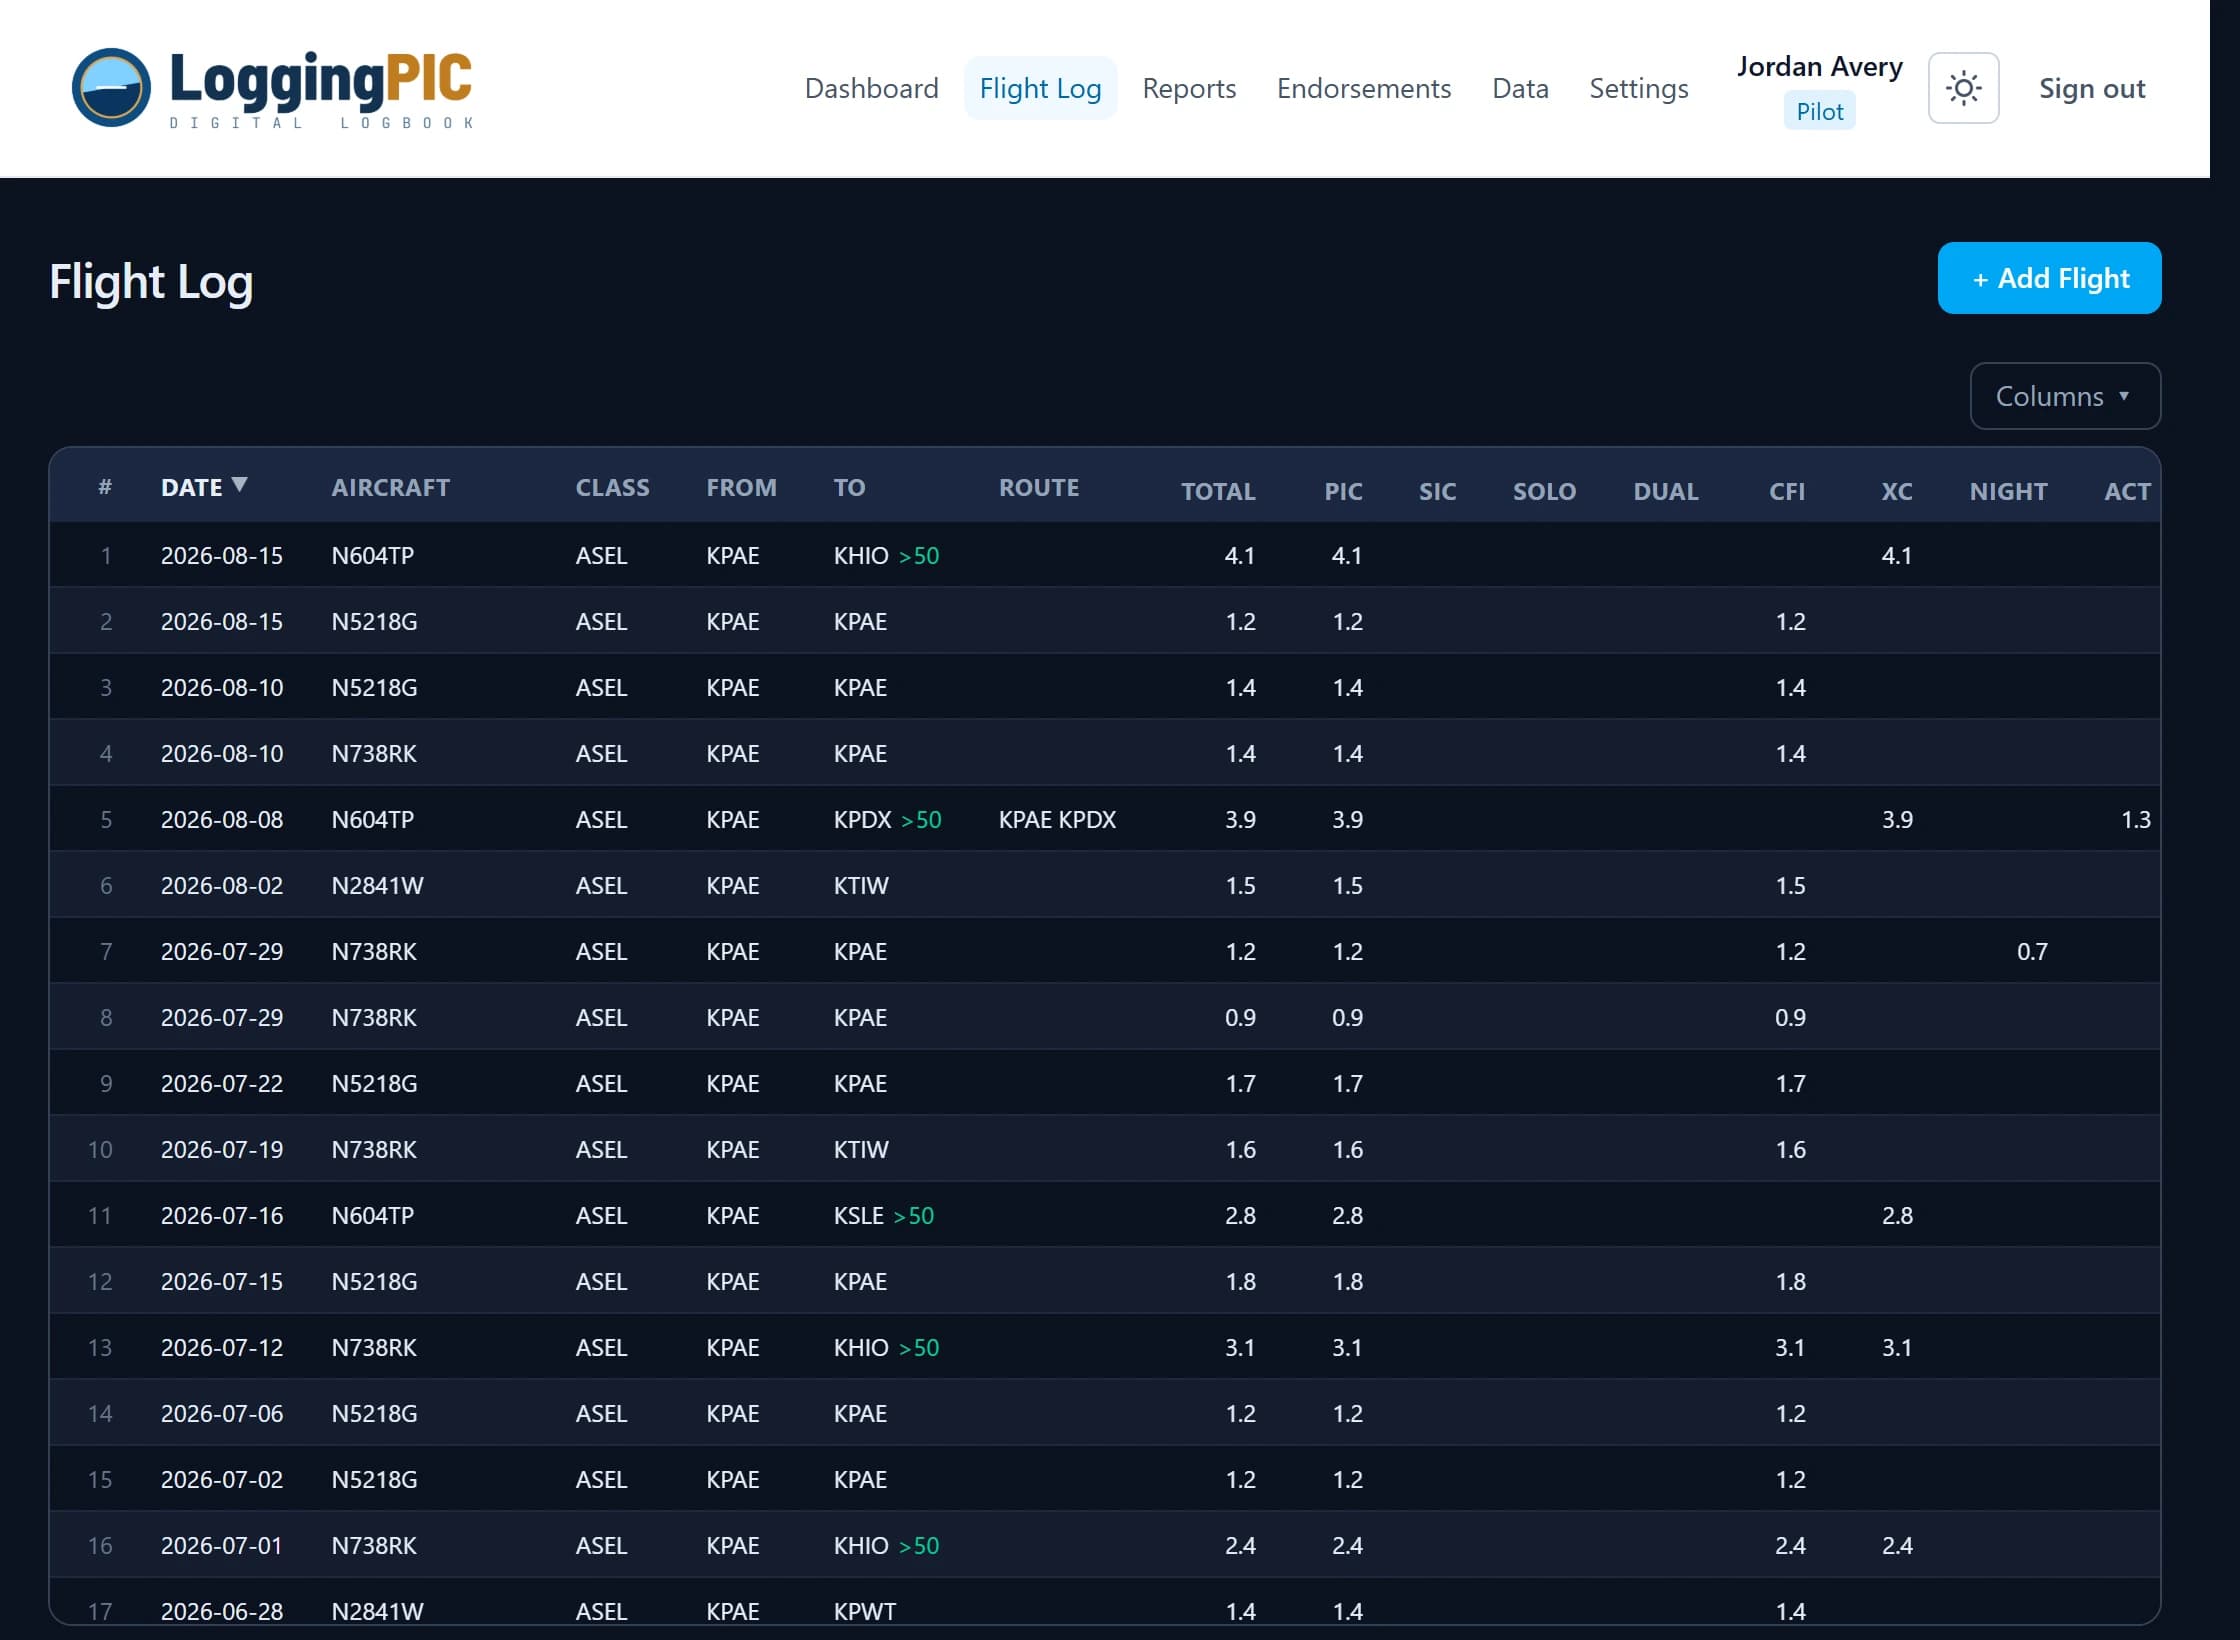Click the DUAL column header
This screenshot has height=1640, width=2240.
pos(1665,491)
